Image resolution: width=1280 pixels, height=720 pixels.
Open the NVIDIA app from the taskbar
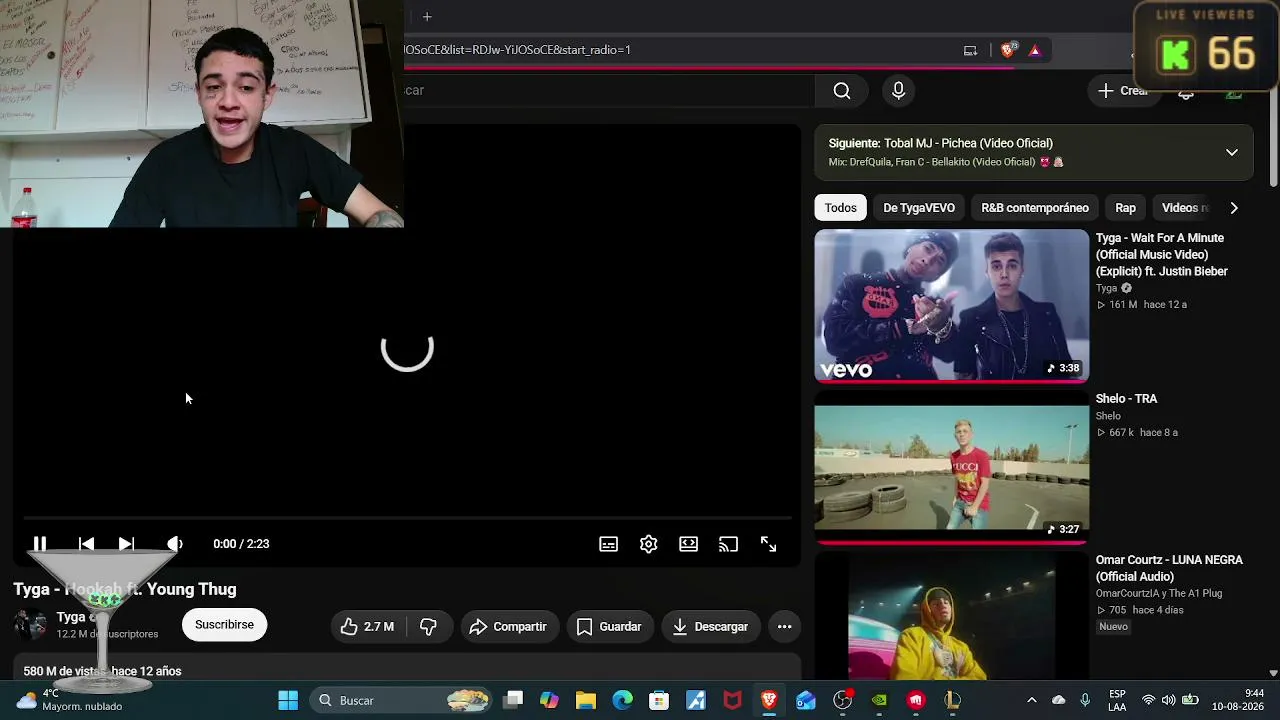pyautogui.click(x=879, y=700)
